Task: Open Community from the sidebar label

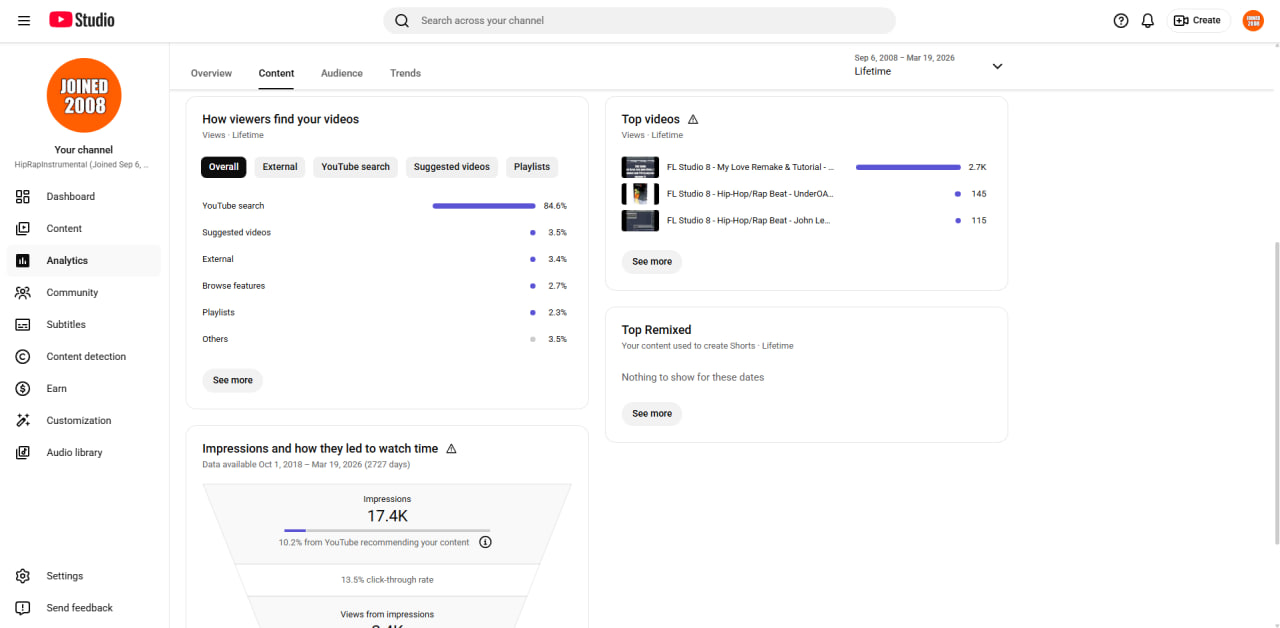Action: coord(72,292)
